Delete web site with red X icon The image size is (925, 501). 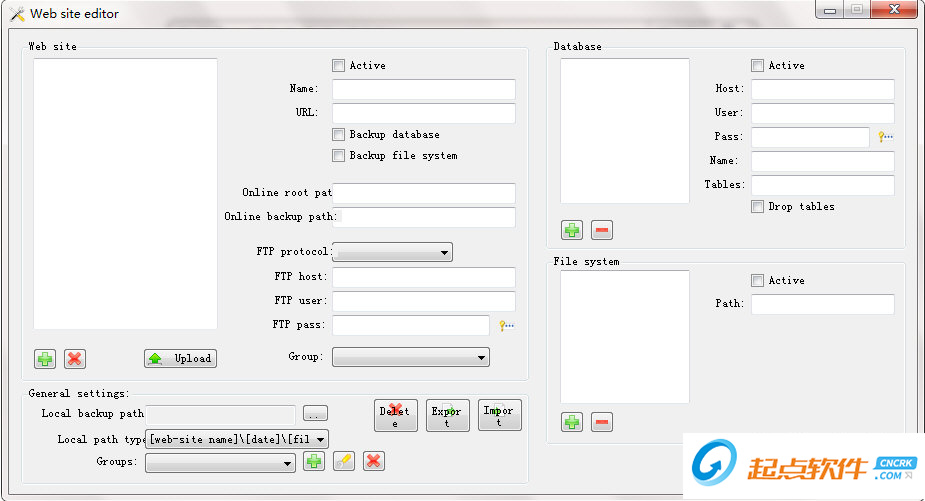pos(75,358)
